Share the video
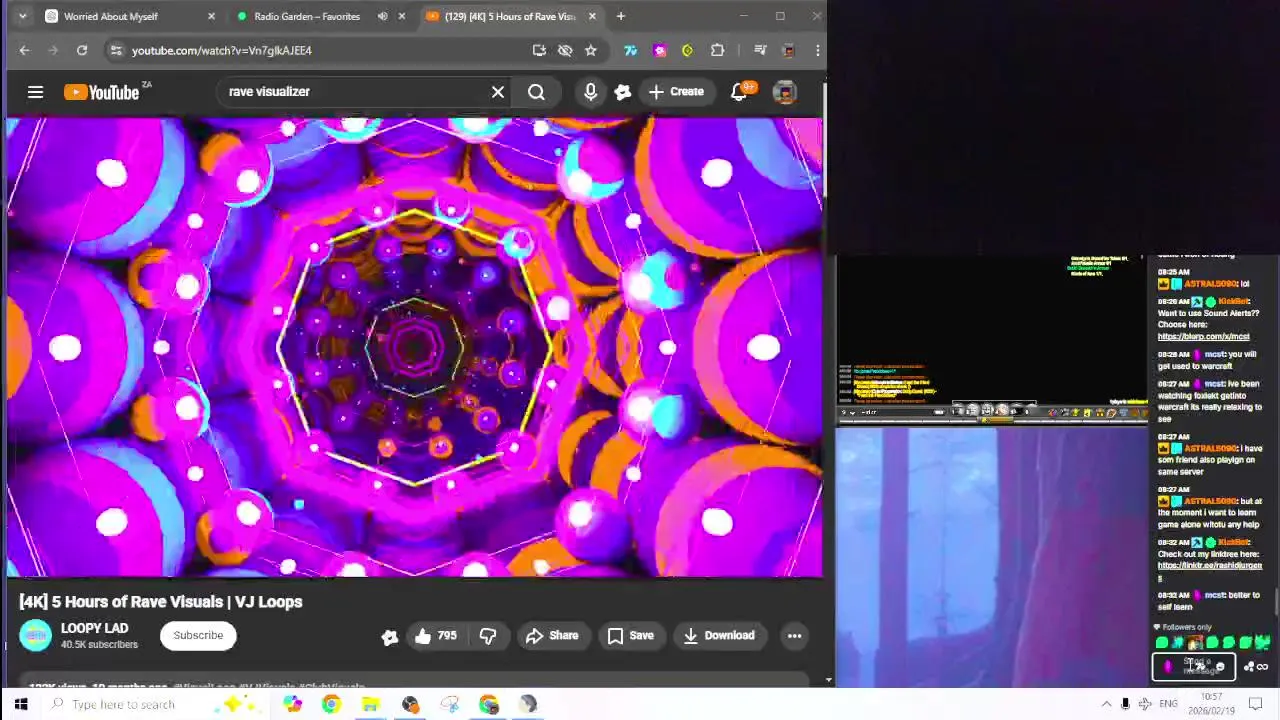Screen dimensions: 1280x720 tap(552, 635)
